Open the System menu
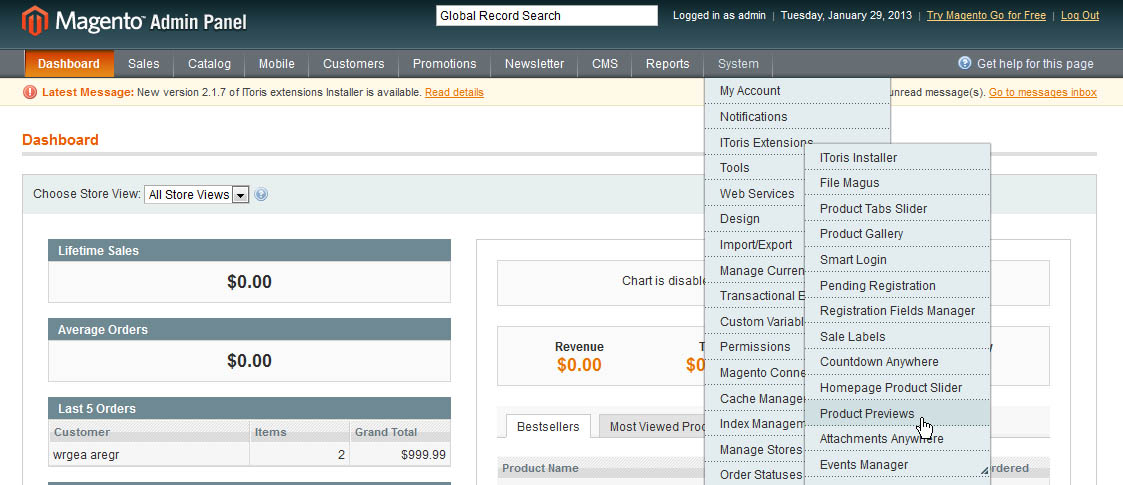This screenshot has width=1123, height=485. coord(738,64)
